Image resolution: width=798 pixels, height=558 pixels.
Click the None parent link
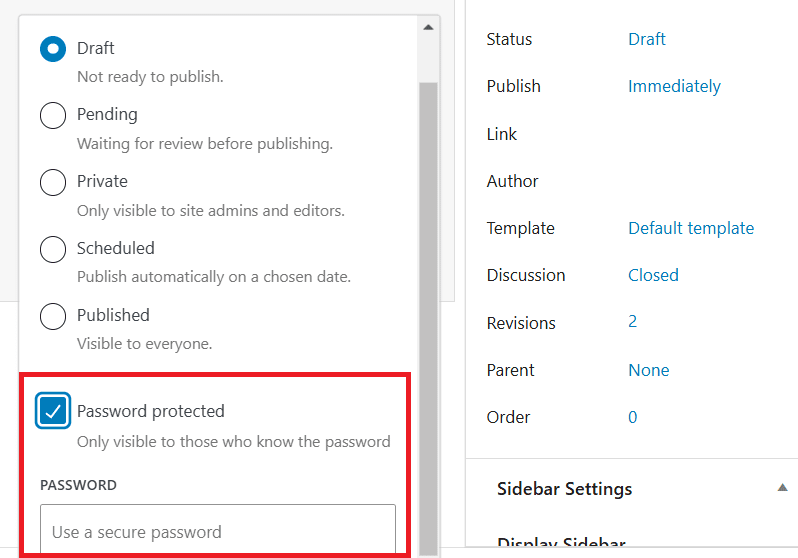pyautogui.click(x=649, y=370)
